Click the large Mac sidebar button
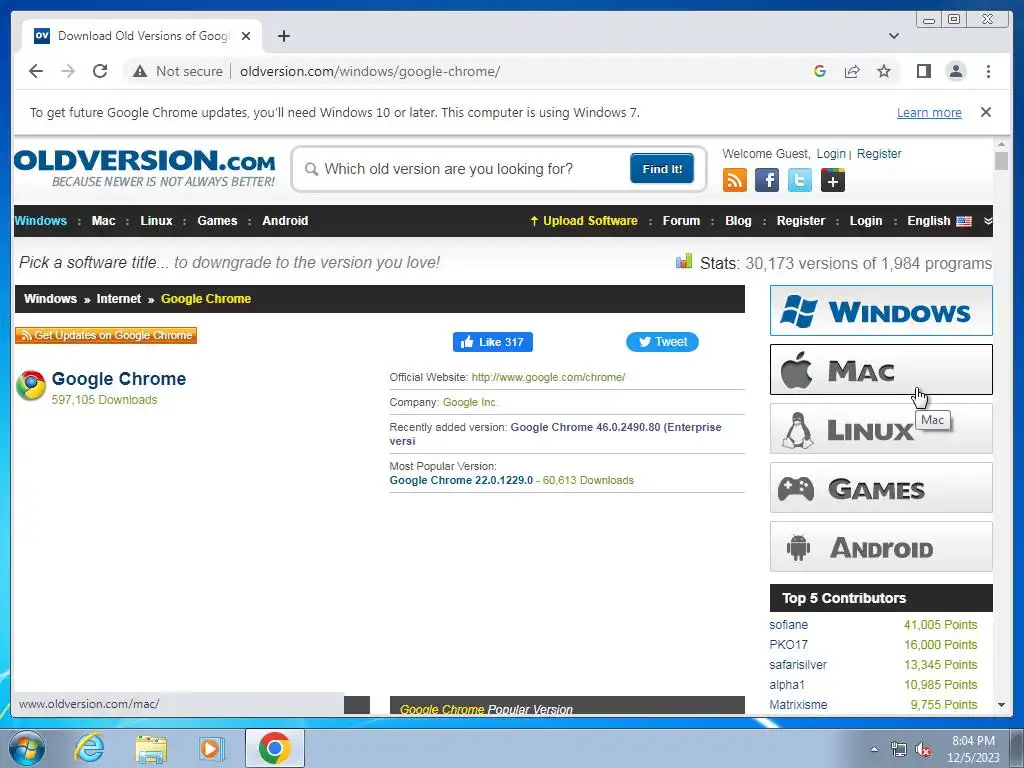The width and height of the screenshot is (1024, 768). click(881, 370)
